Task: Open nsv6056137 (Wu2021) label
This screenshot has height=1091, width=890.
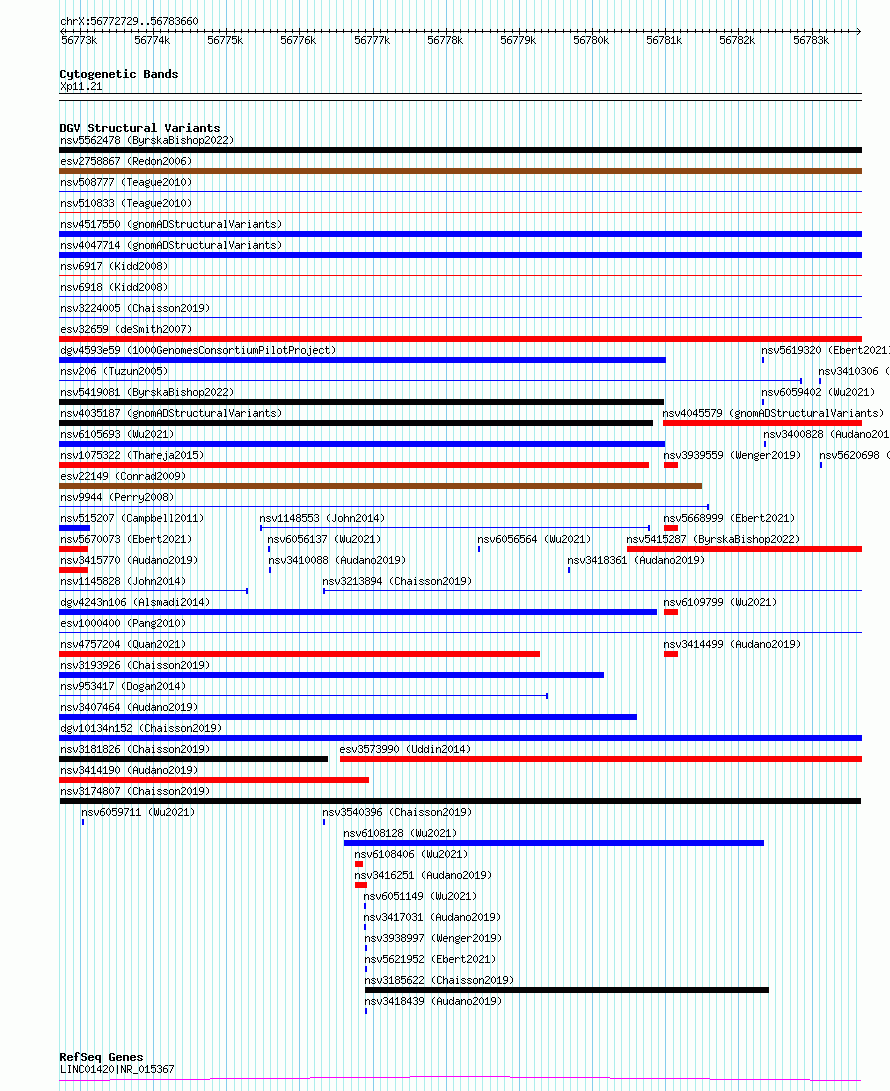Action: pos(324,539)
